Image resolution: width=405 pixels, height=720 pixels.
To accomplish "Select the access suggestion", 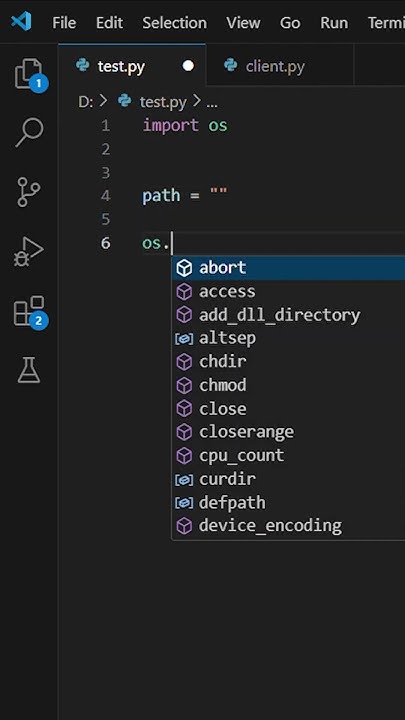I will 288,292.
